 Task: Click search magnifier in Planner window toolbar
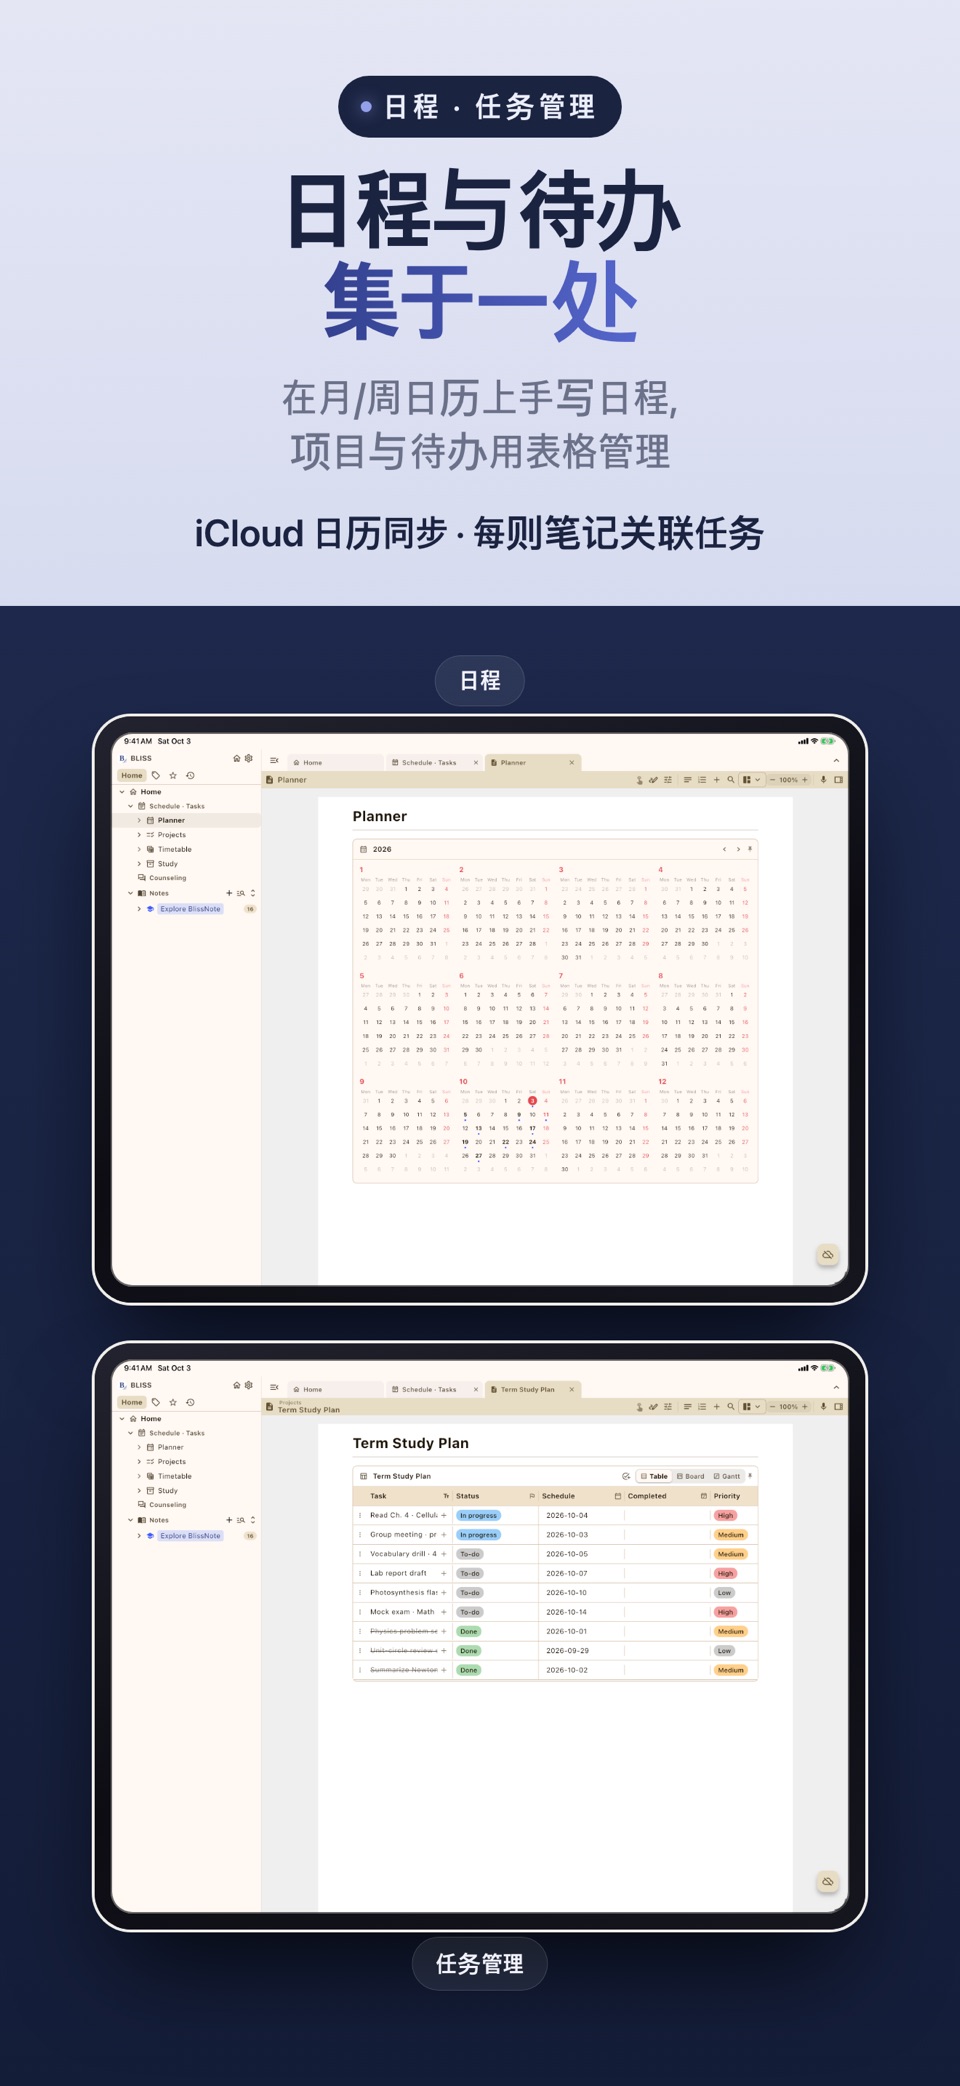coord(731,780)
